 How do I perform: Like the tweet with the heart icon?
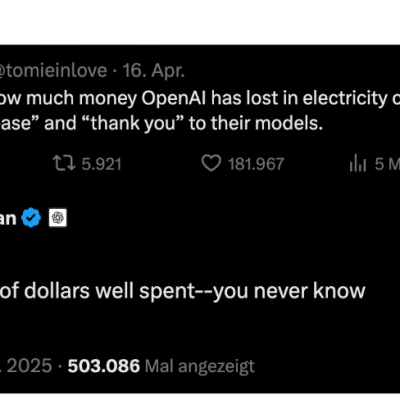[211, 163]
